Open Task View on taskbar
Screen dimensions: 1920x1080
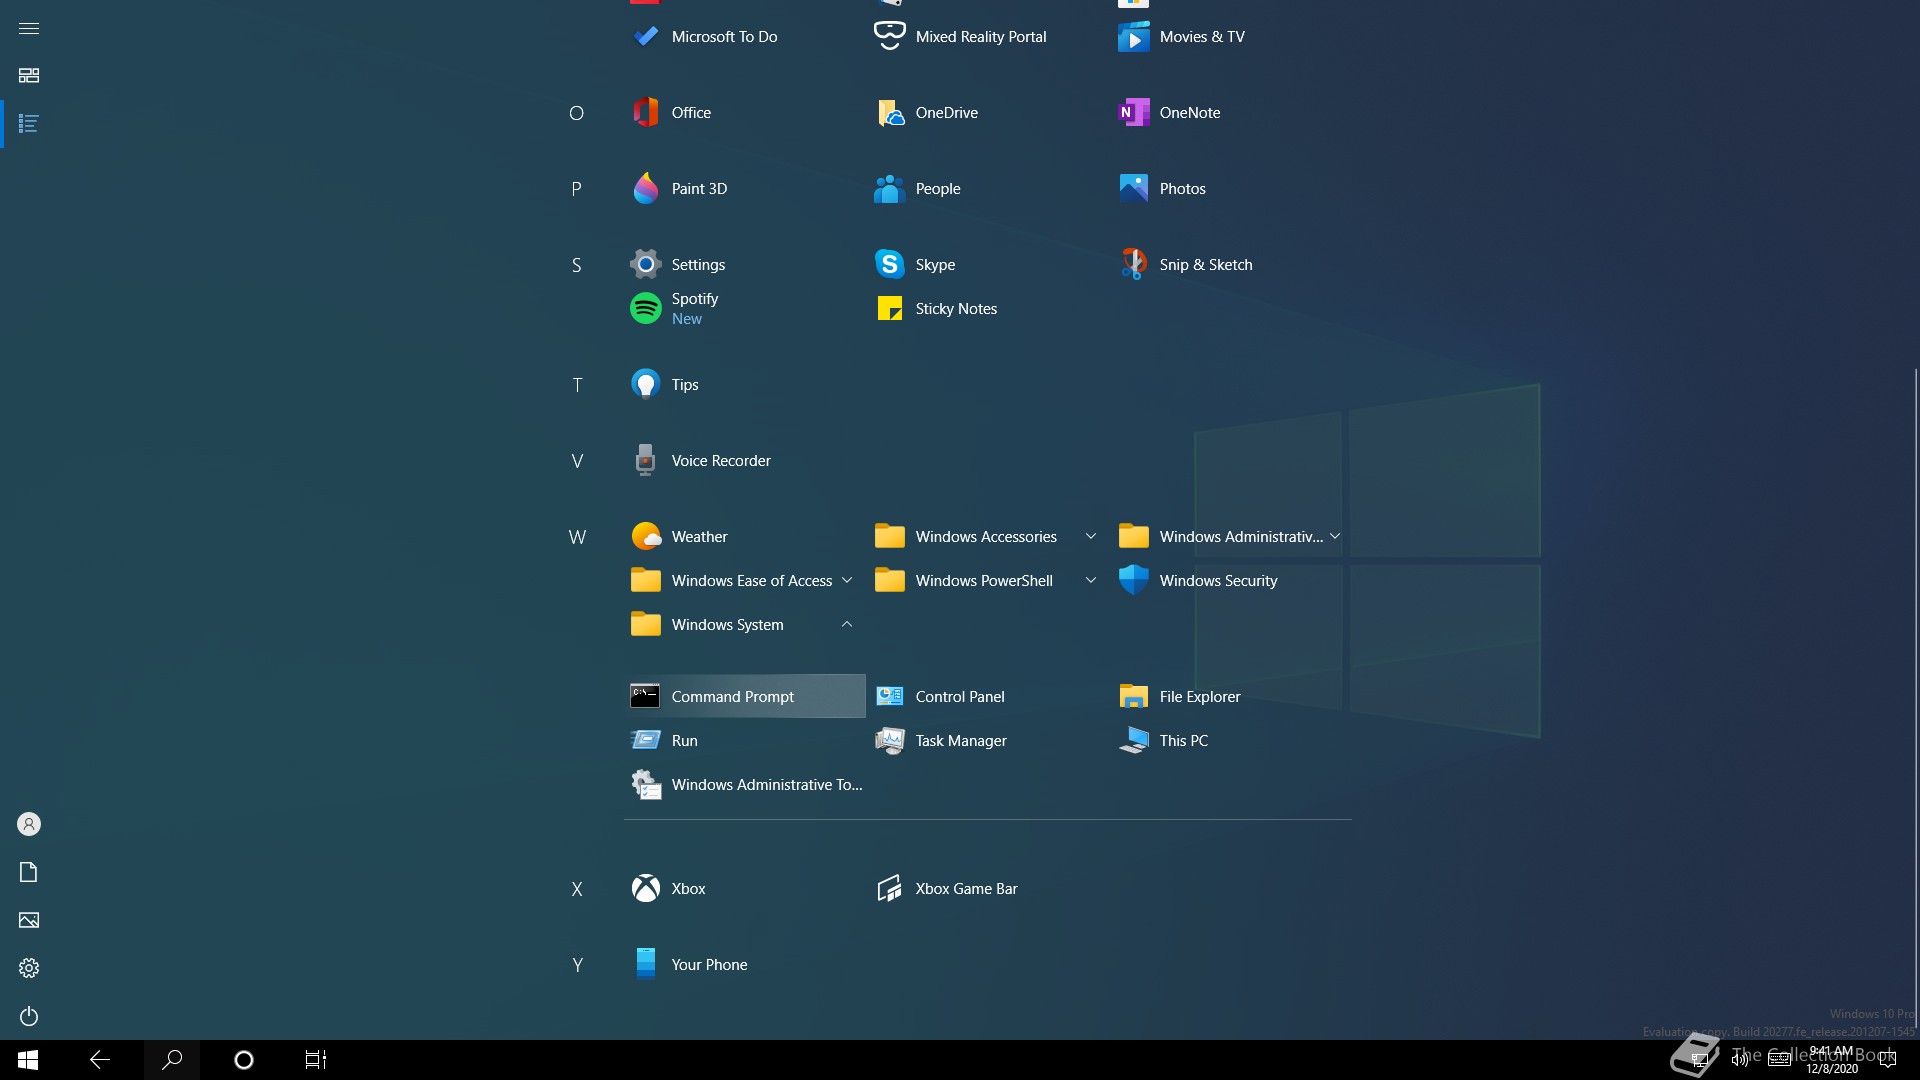(x=316, y=1060)
